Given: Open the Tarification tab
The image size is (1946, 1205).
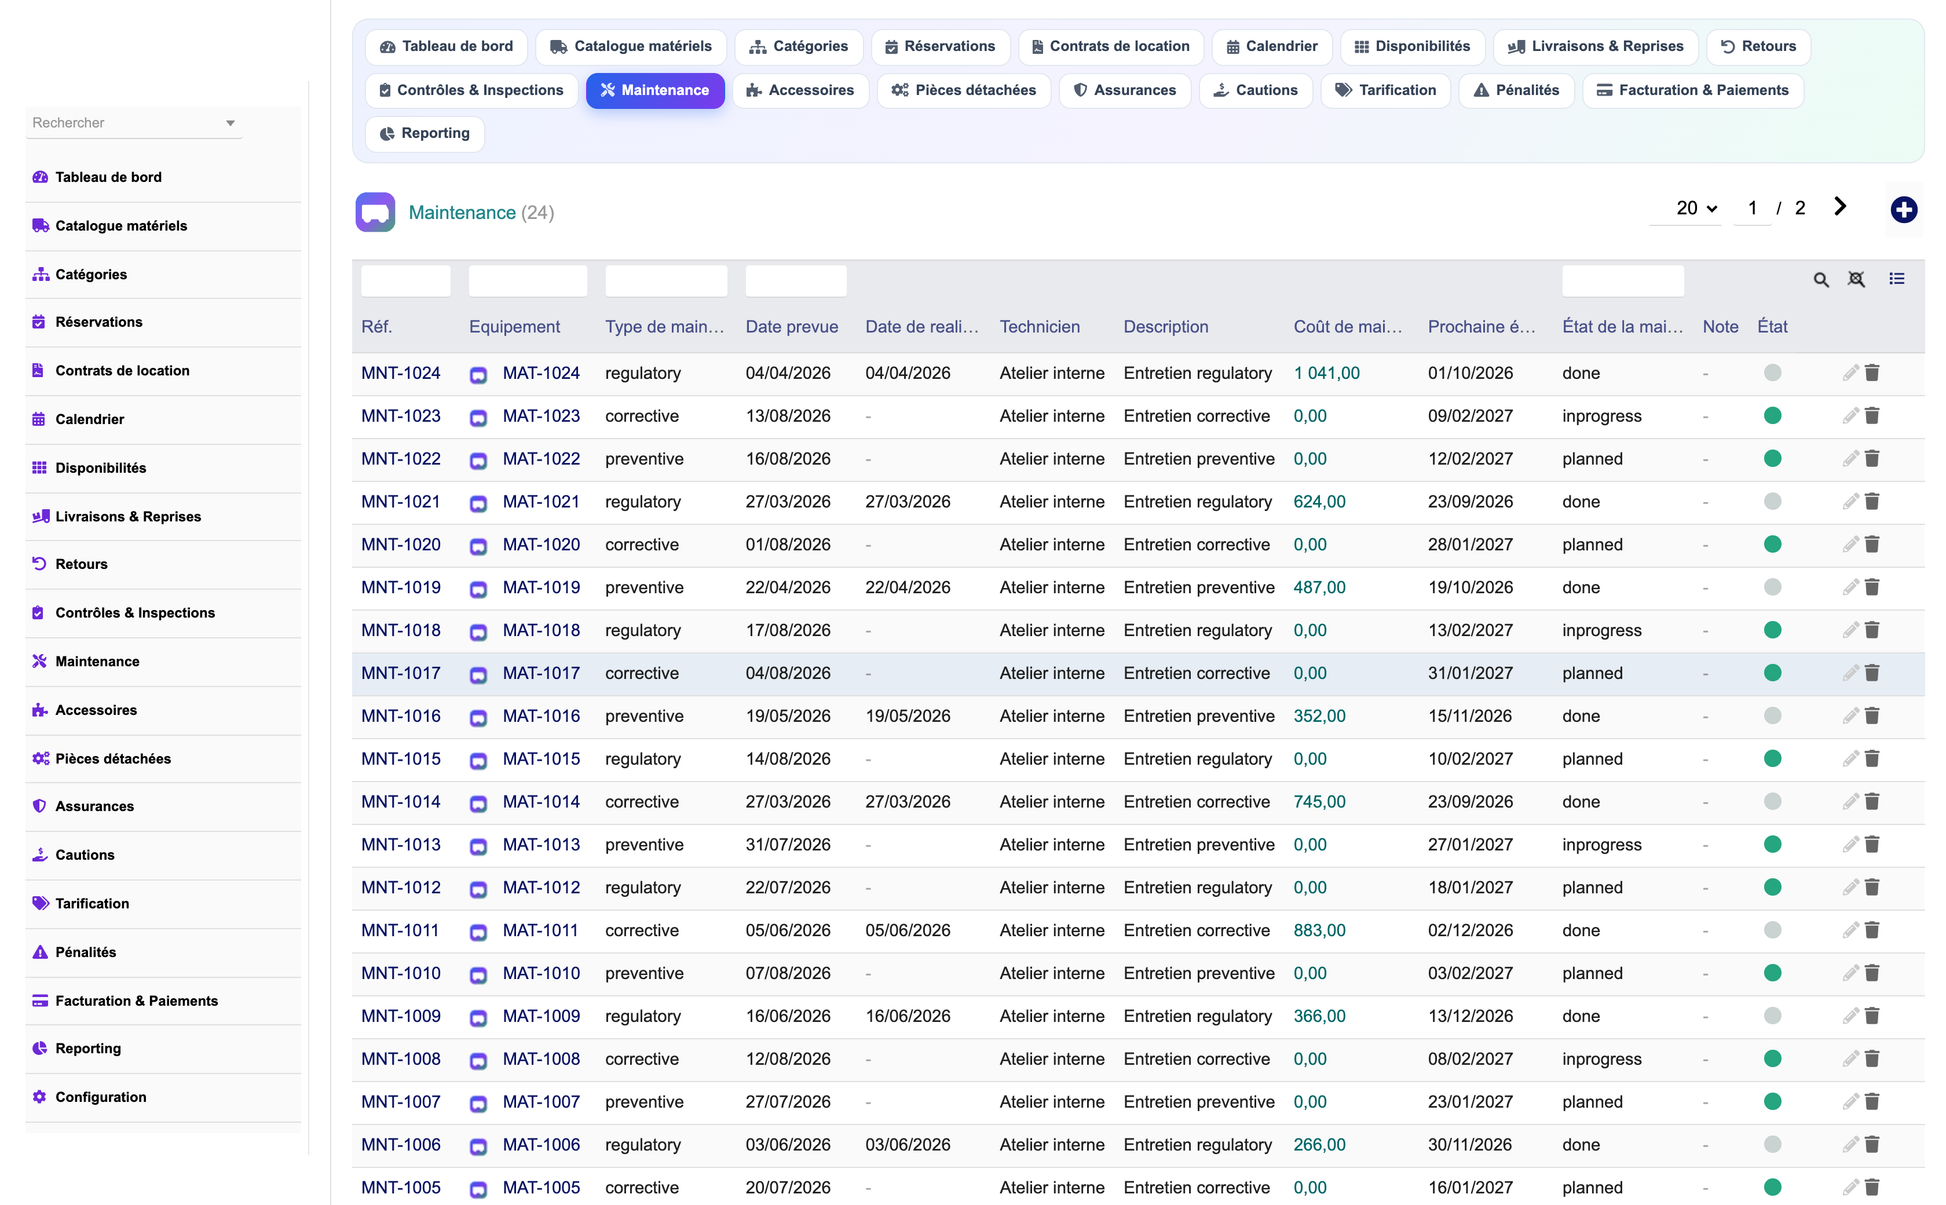Looking at the screenshot, I should pyautogui.click(x=1385, y=90).
